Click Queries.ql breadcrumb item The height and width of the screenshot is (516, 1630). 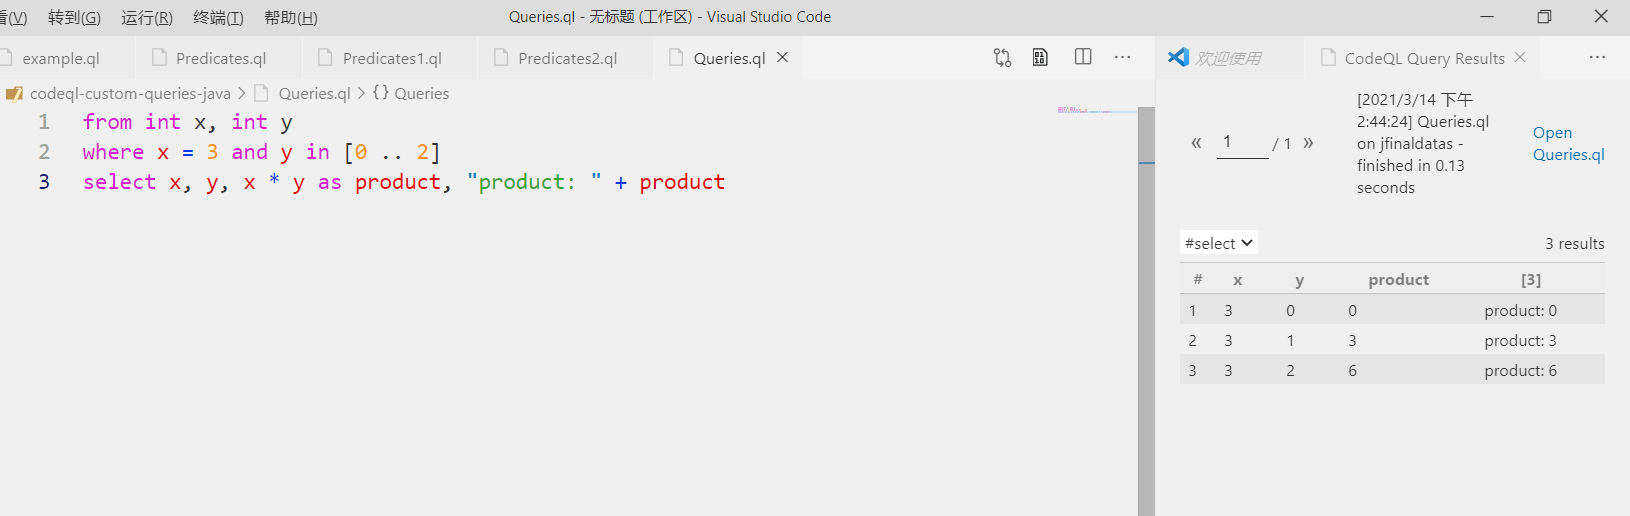[314, 93]
